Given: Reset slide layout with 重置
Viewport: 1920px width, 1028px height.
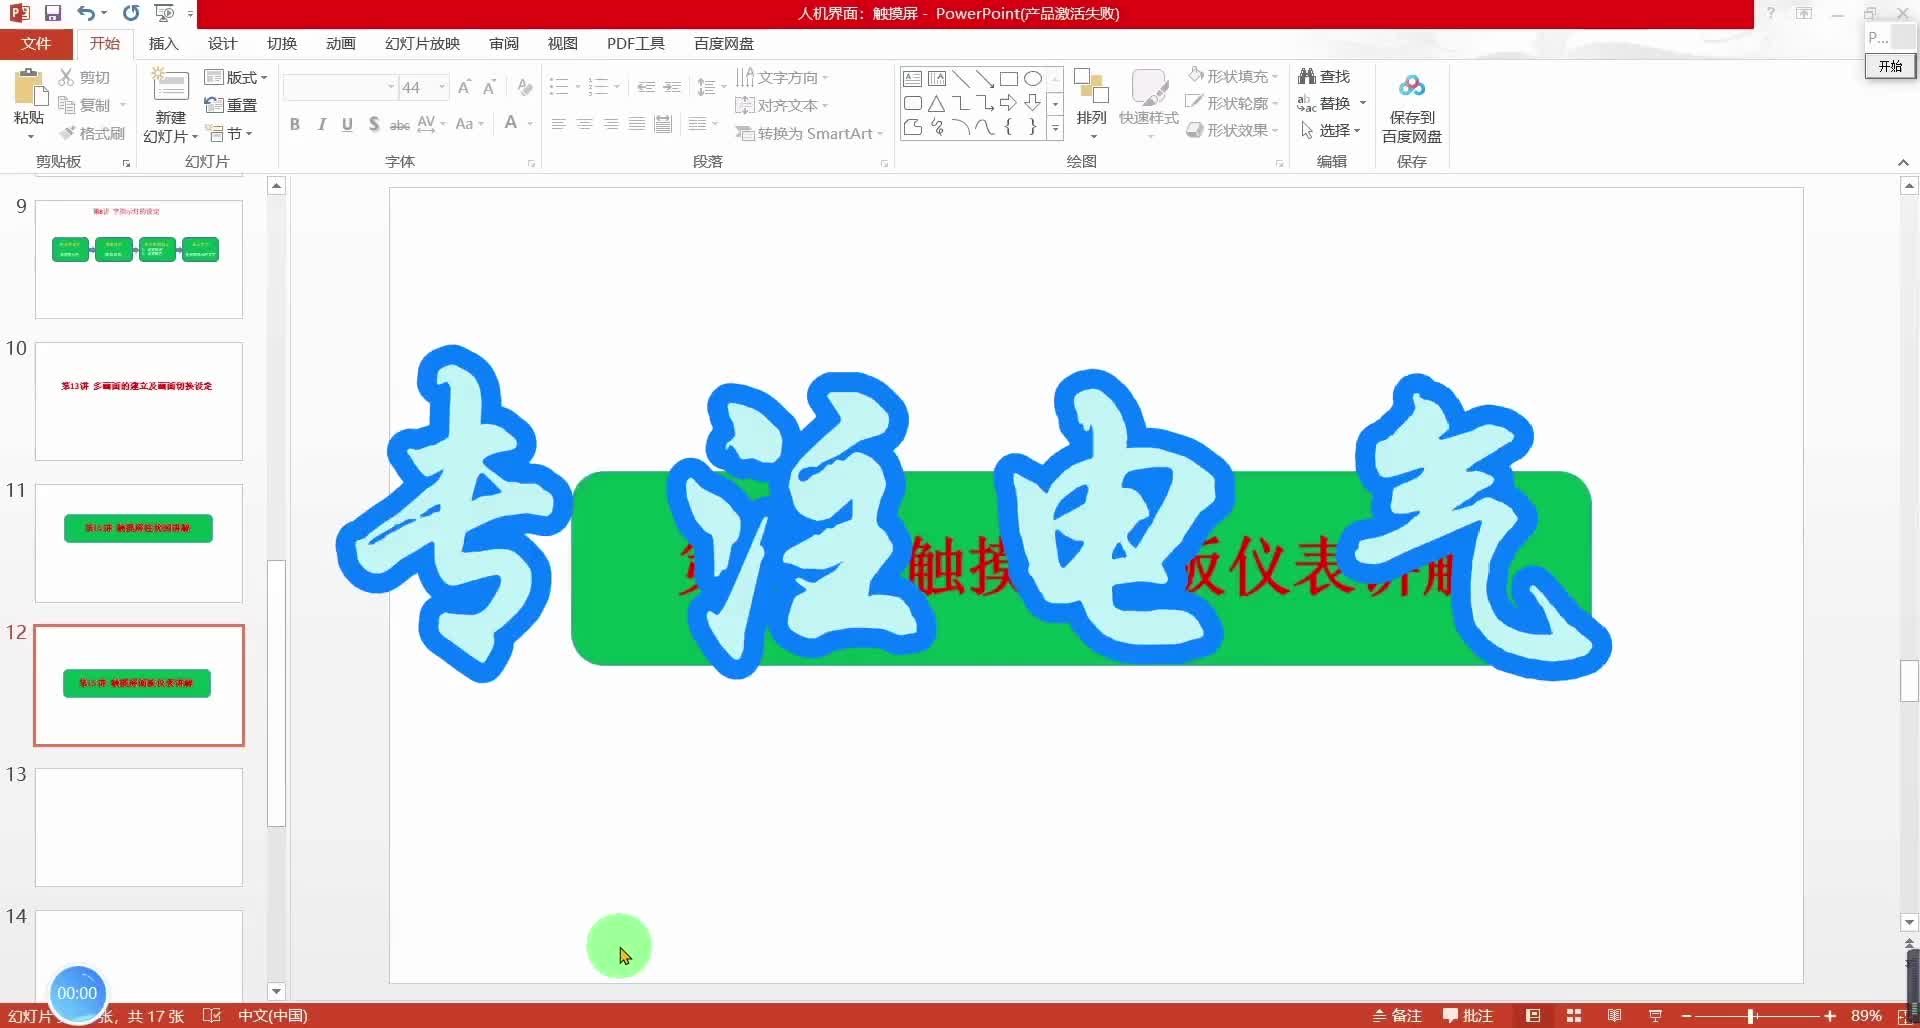Looking at the screenshot, I should [x=231, y=105].
